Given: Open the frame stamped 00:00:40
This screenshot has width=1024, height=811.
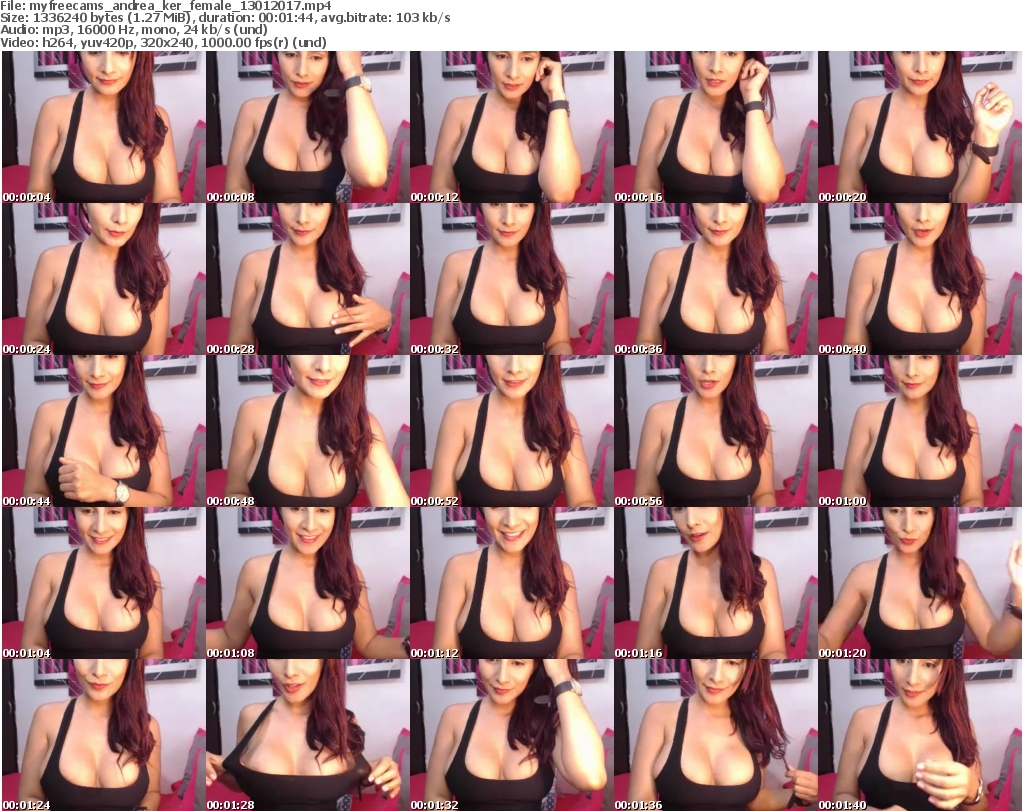Looking at the screenshot, I should pyautogui.click(x=920, y=279).
